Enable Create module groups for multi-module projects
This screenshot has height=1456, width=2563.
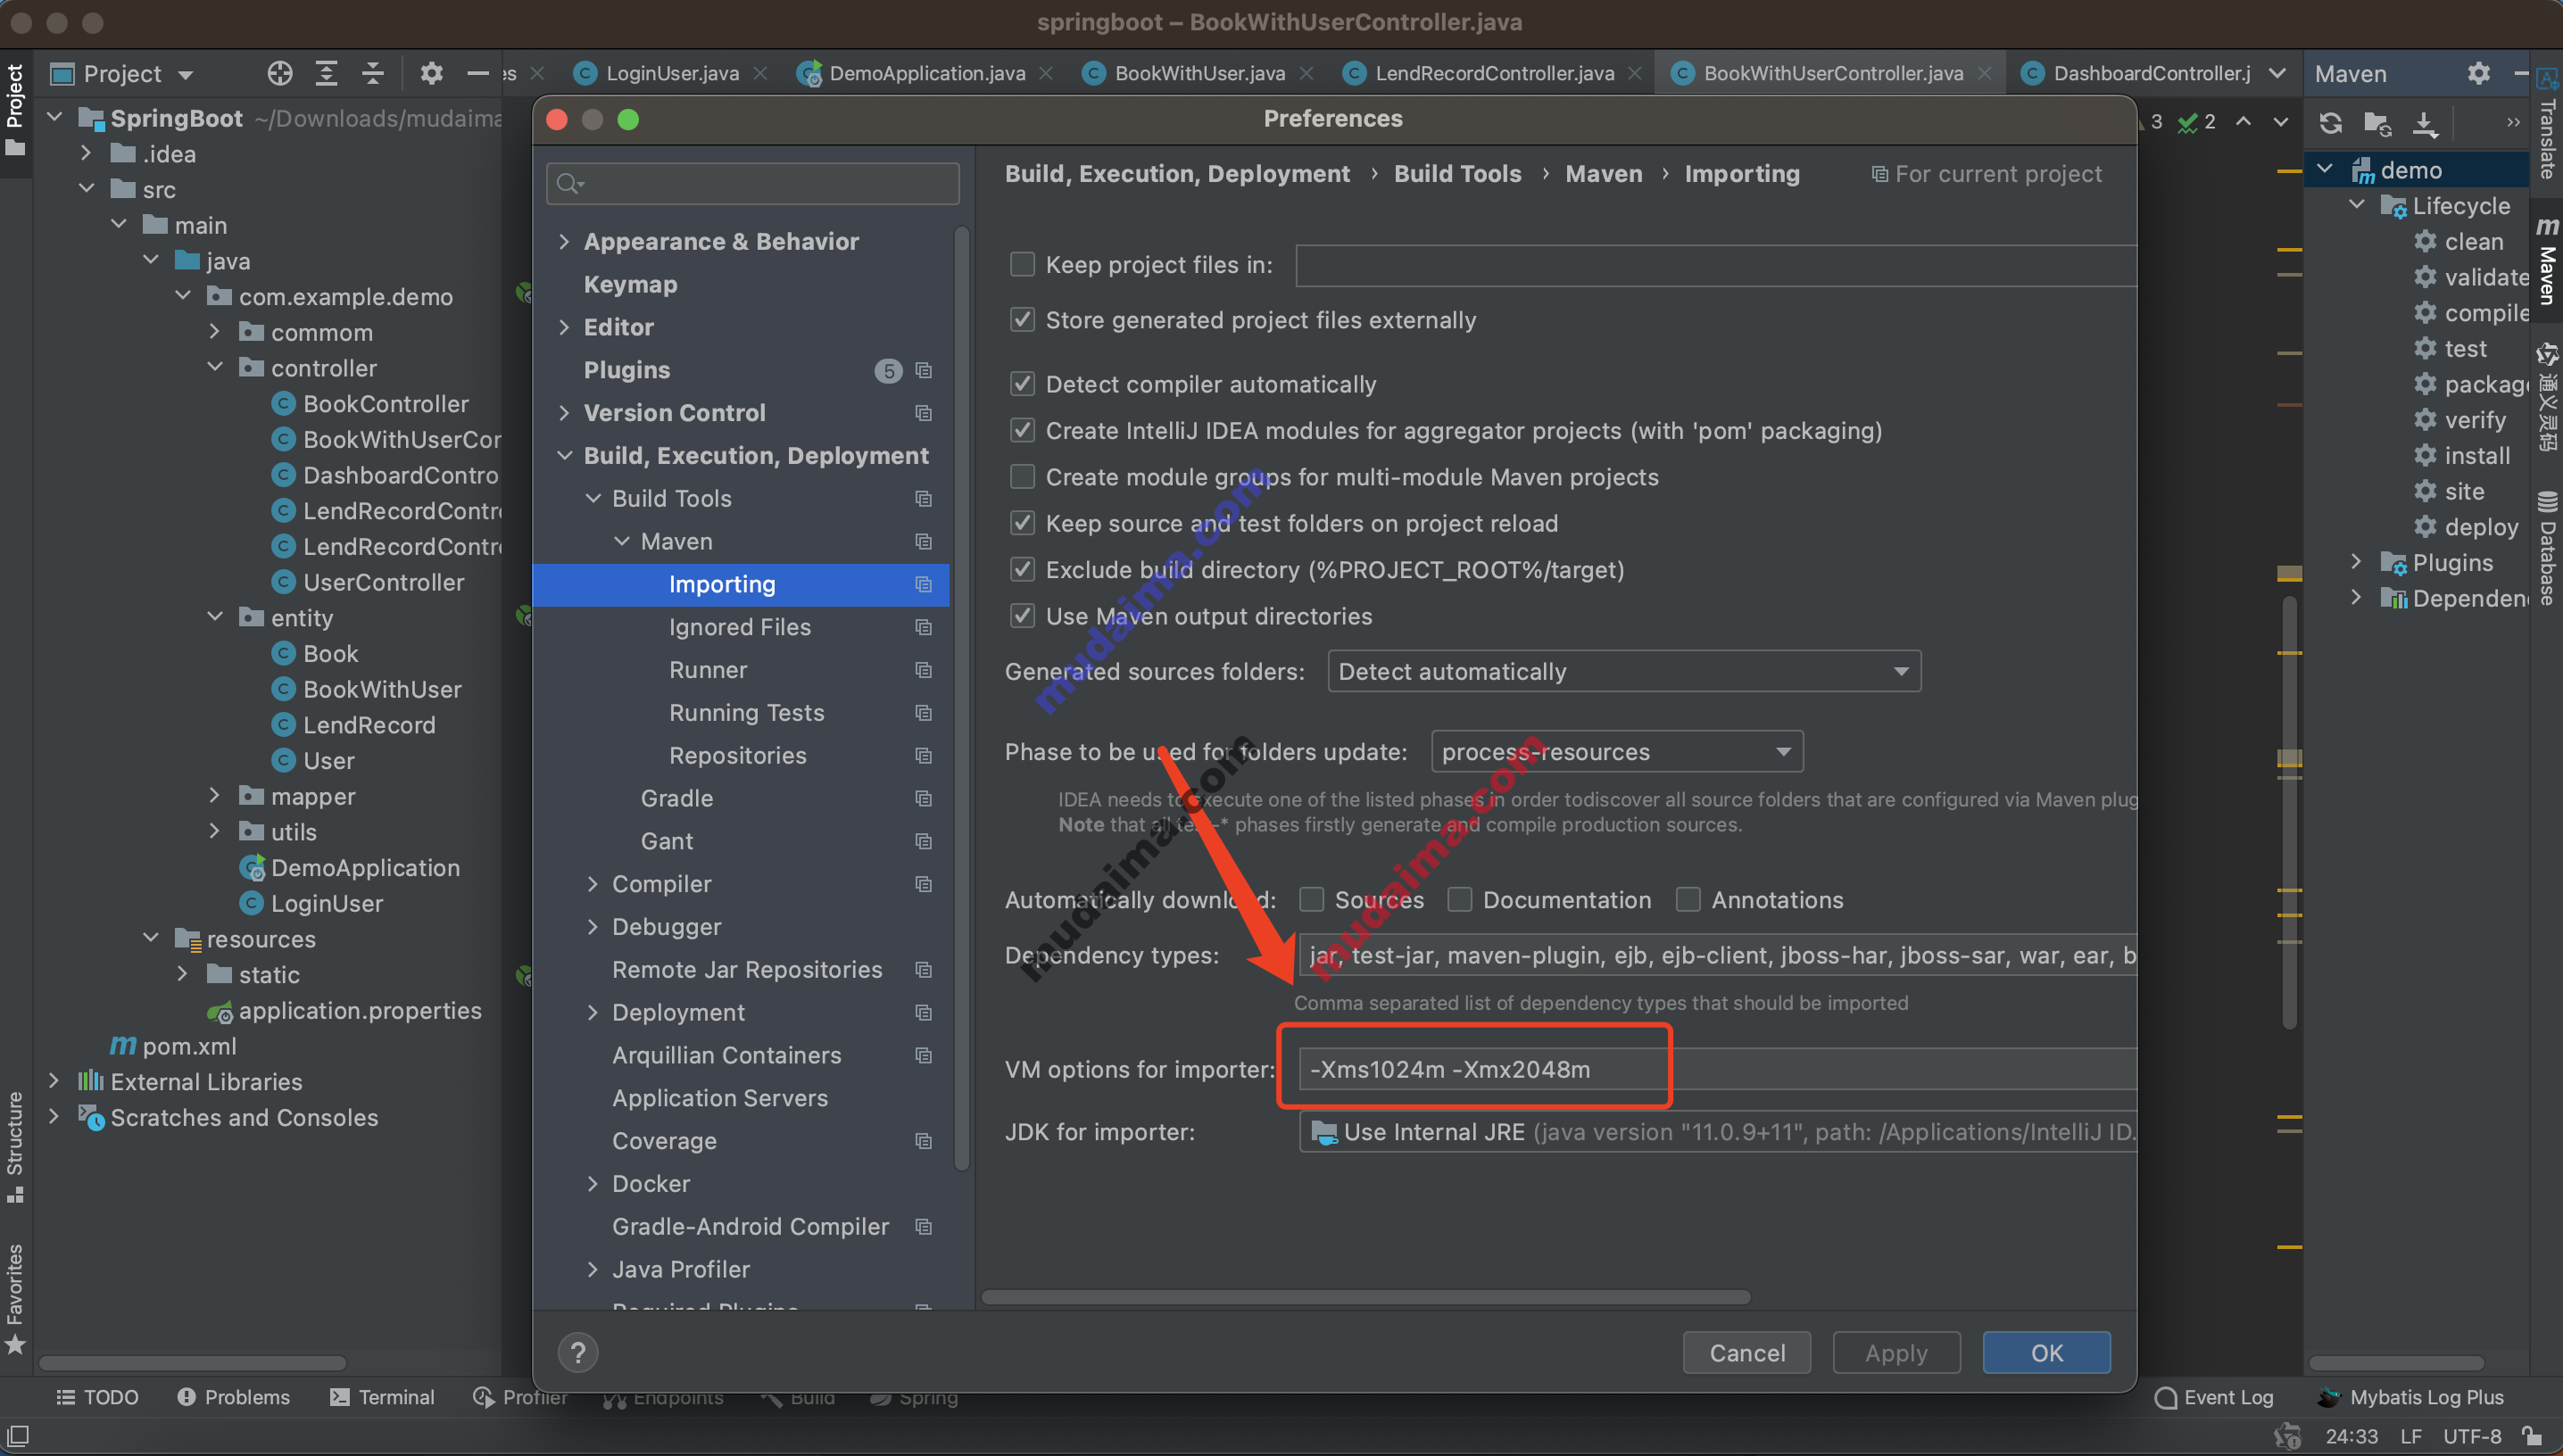click(1021, 476)
